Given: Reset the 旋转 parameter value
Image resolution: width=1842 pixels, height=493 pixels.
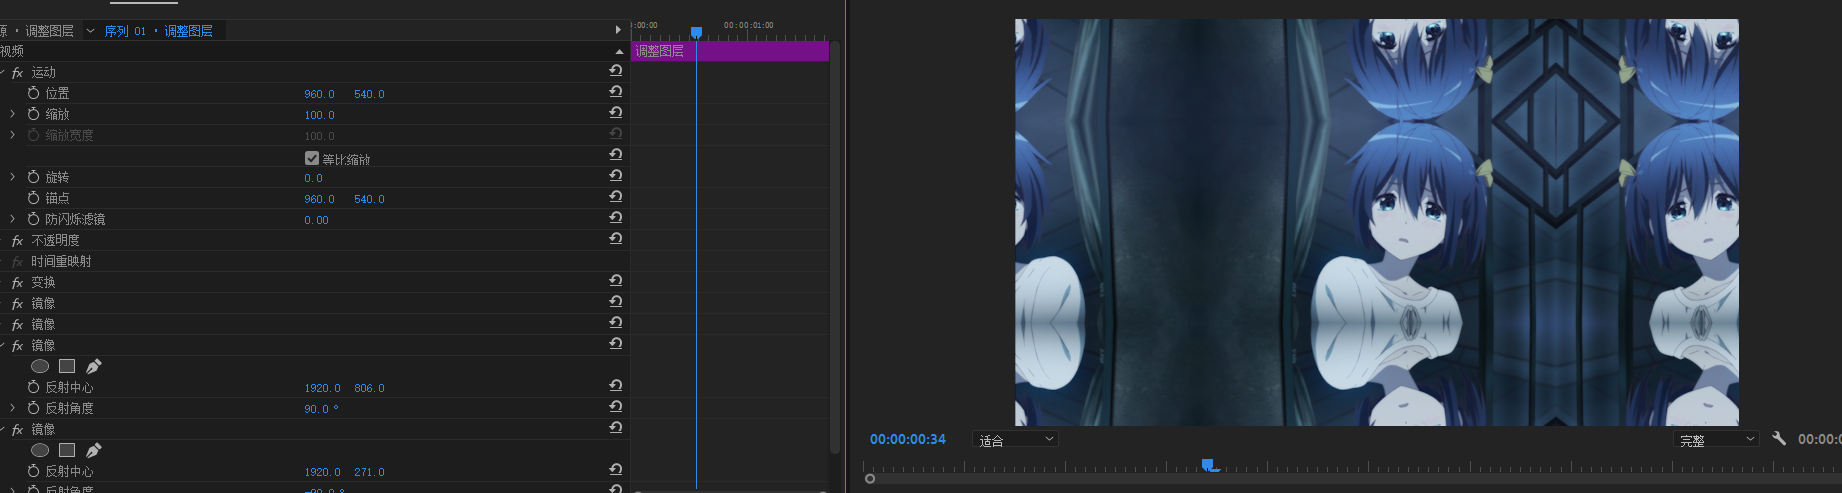Looking at the screenshot, I should (x=616, y=176).
